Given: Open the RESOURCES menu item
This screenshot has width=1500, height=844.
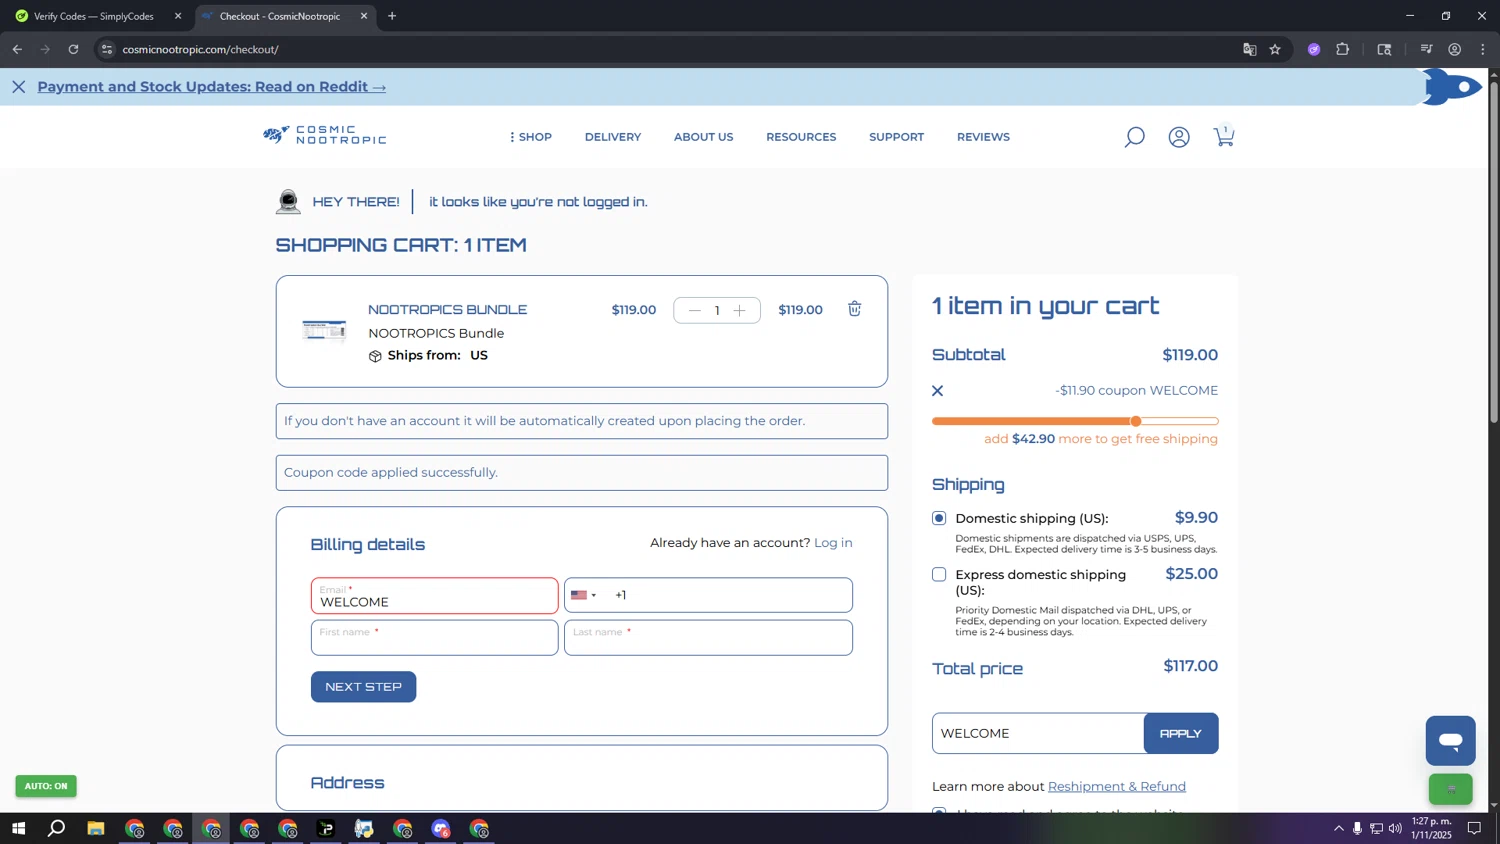Looking at the screenshot, I should [x=801, y=137].
